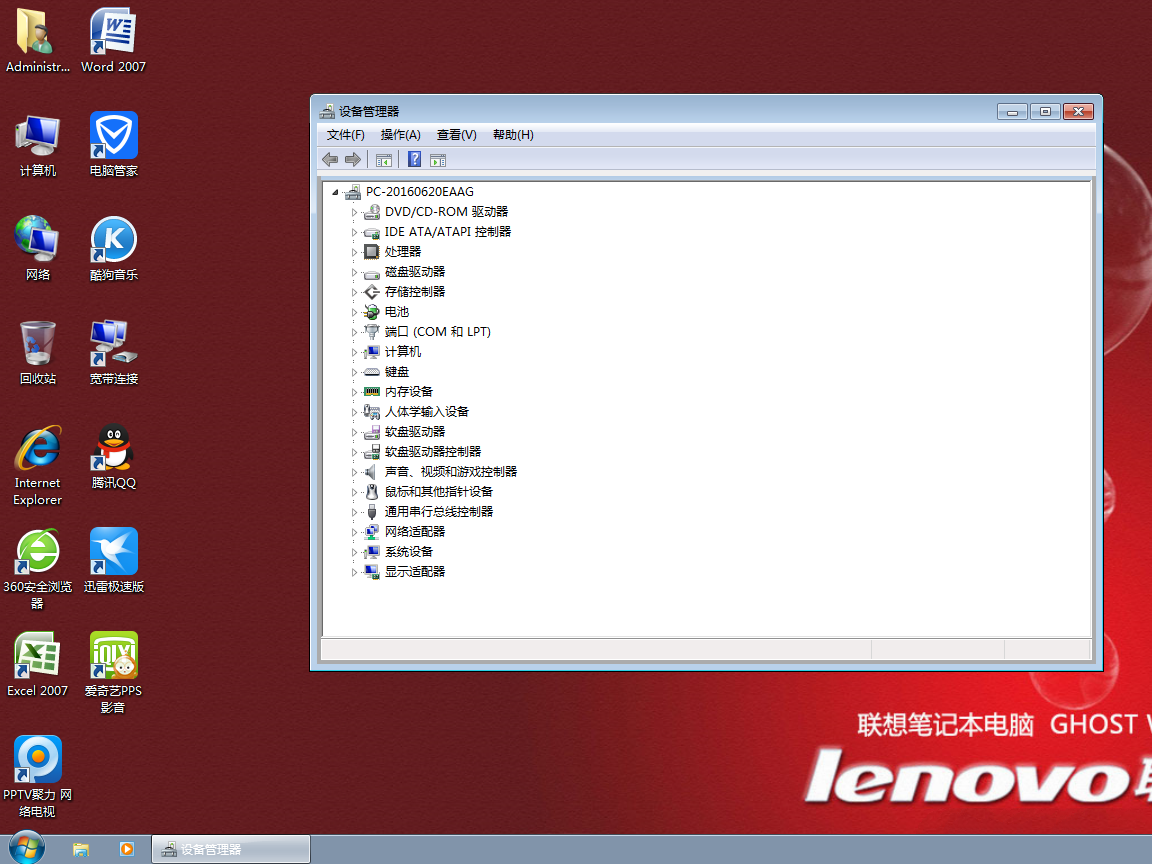The height and width of the screenshot is (864, 1152).
Task: Click the show/hide action pane toolbar icon
Action: tap(437, 160)
